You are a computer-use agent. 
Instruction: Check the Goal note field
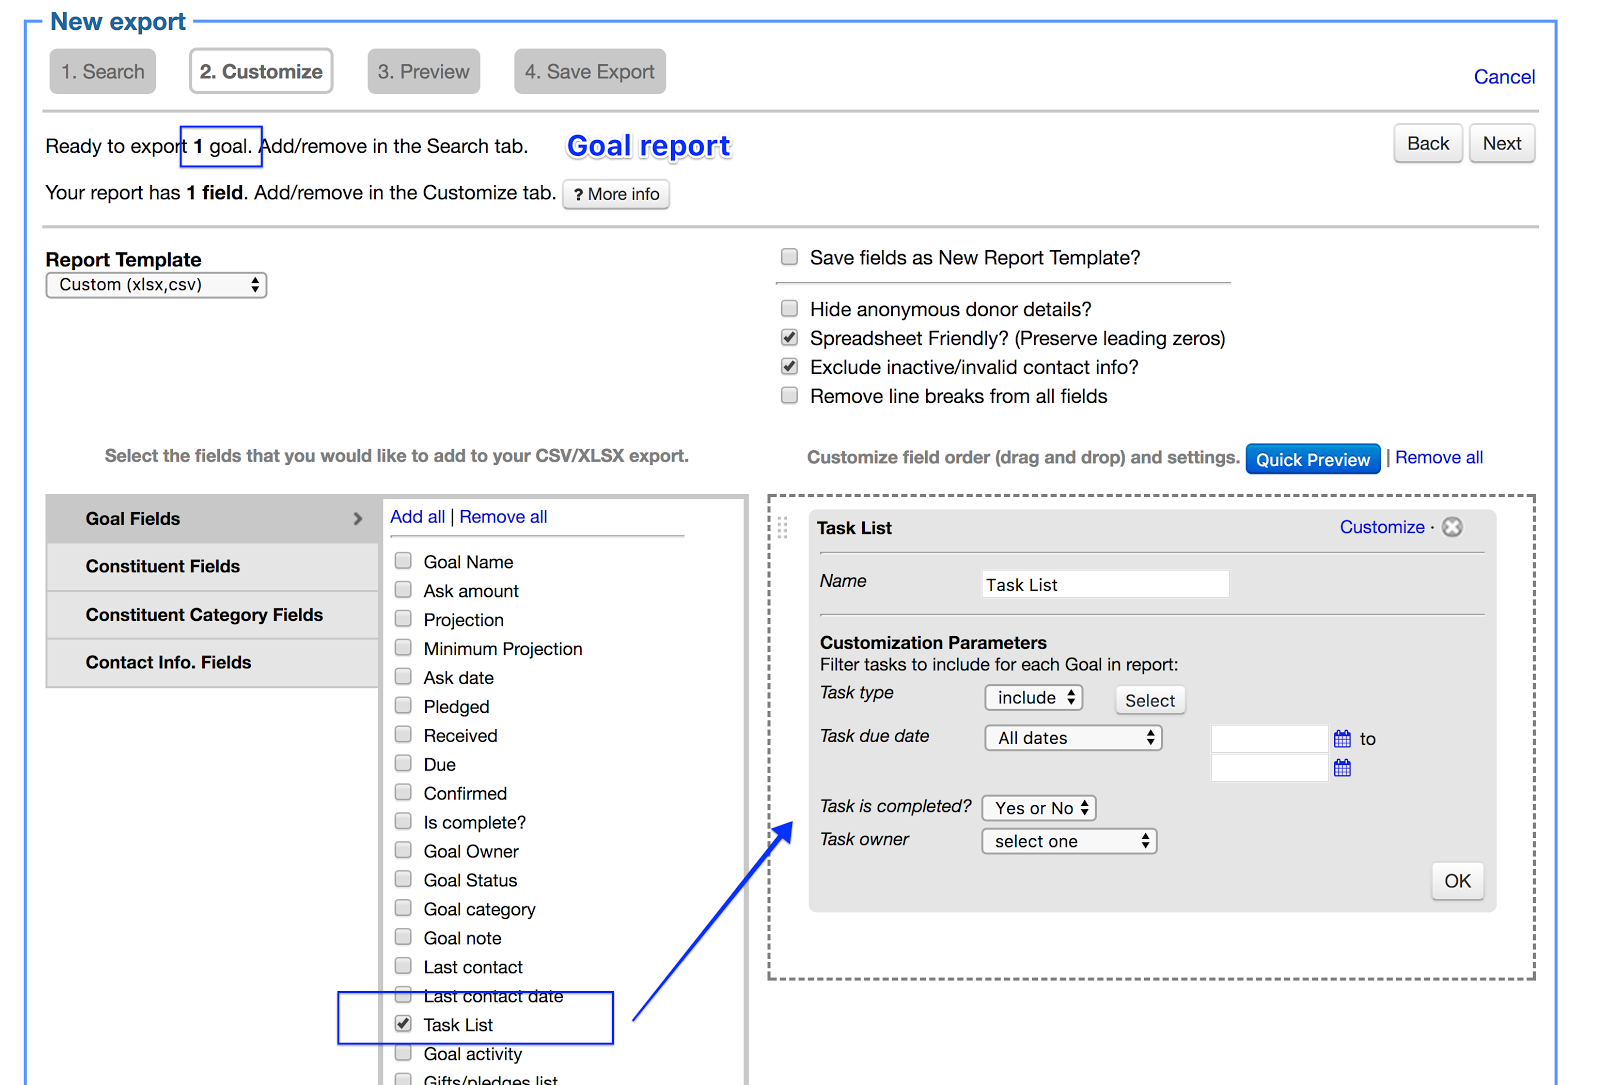(x=403, y=937)
